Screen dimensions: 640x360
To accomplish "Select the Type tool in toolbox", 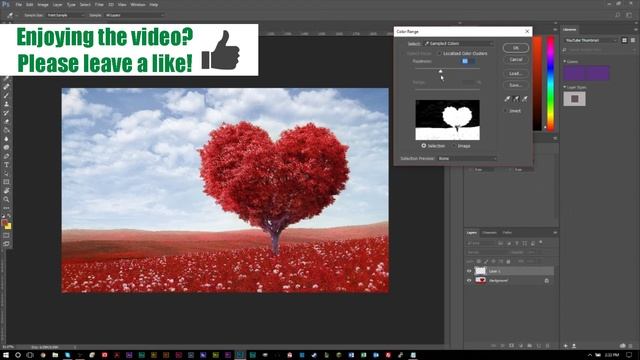I will point(6,165).
